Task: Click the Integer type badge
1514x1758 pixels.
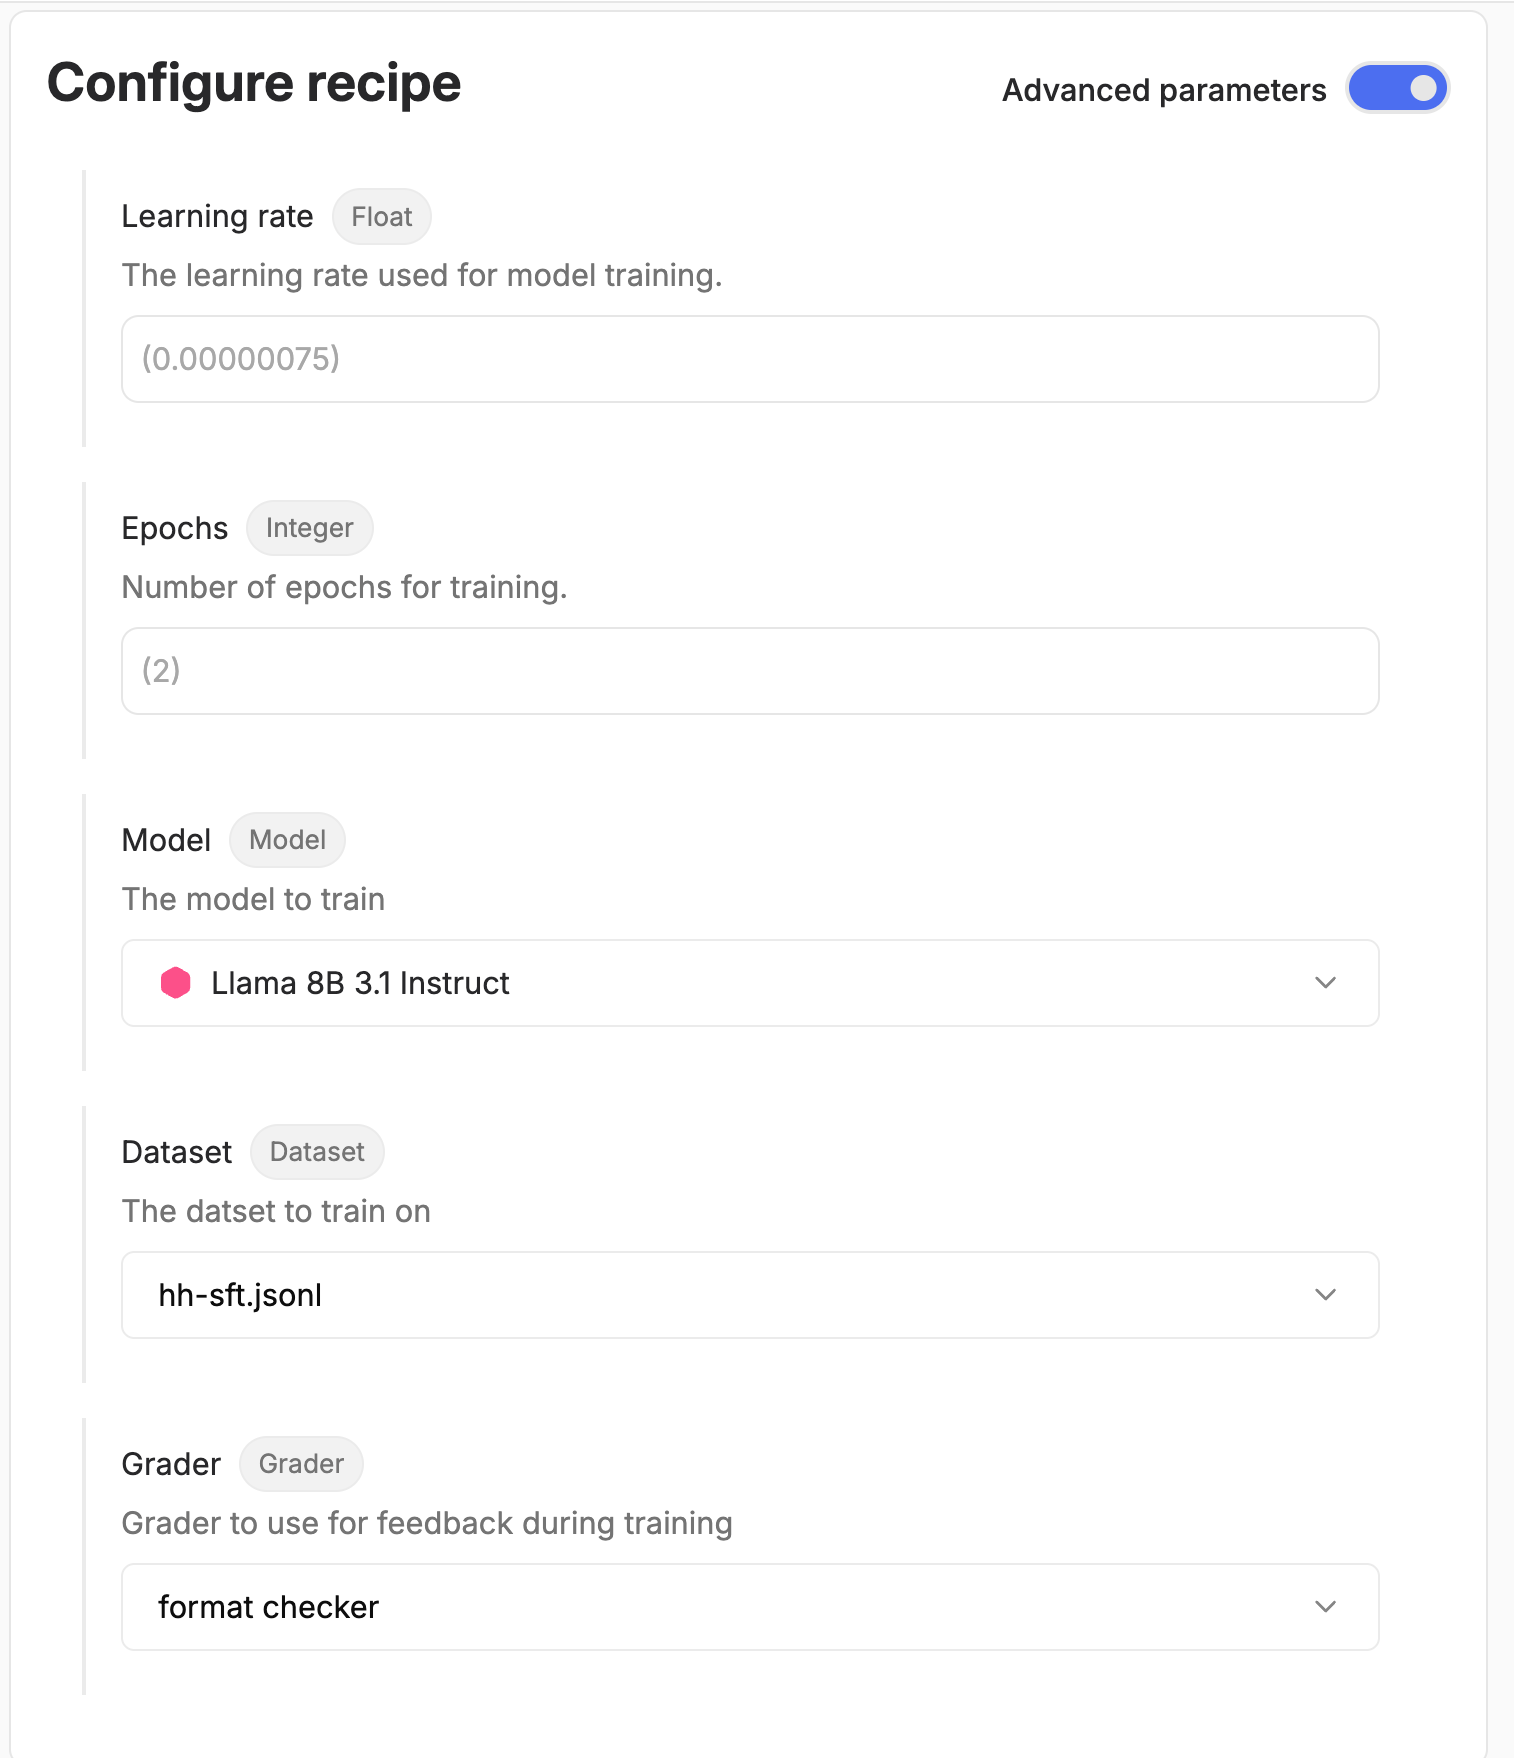Action: [x=309, y=528]
